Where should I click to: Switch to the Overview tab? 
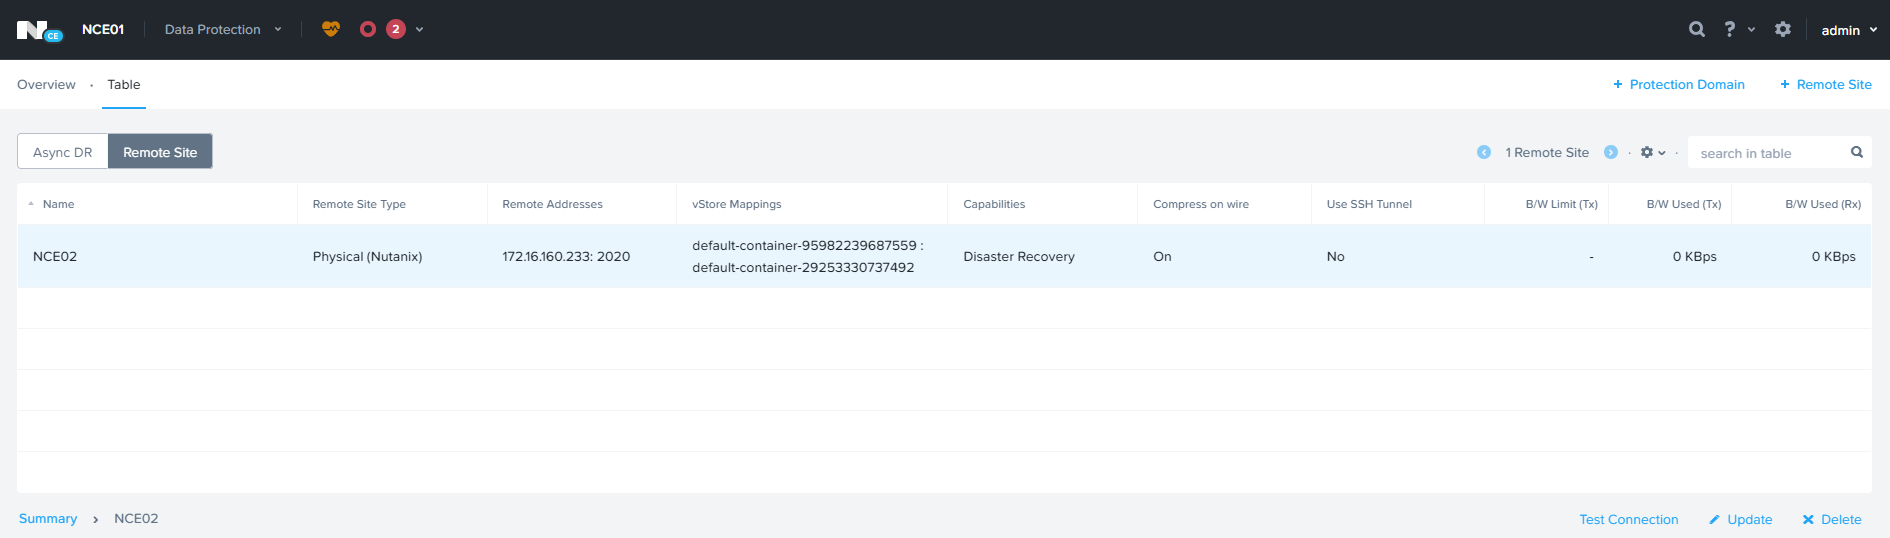[x=46, y=85]
